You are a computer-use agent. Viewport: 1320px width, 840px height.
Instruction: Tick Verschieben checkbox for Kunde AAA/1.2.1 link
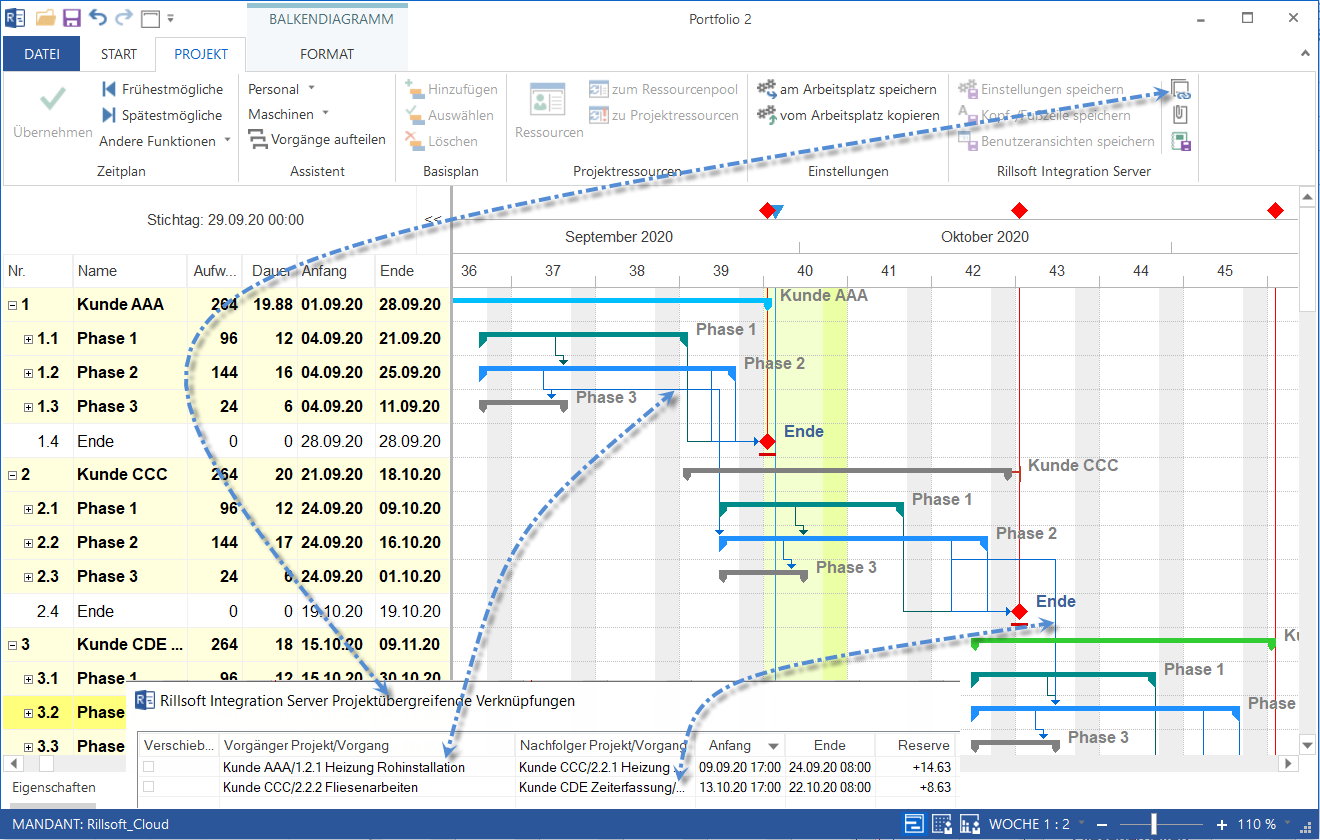(x=149, y=767)
